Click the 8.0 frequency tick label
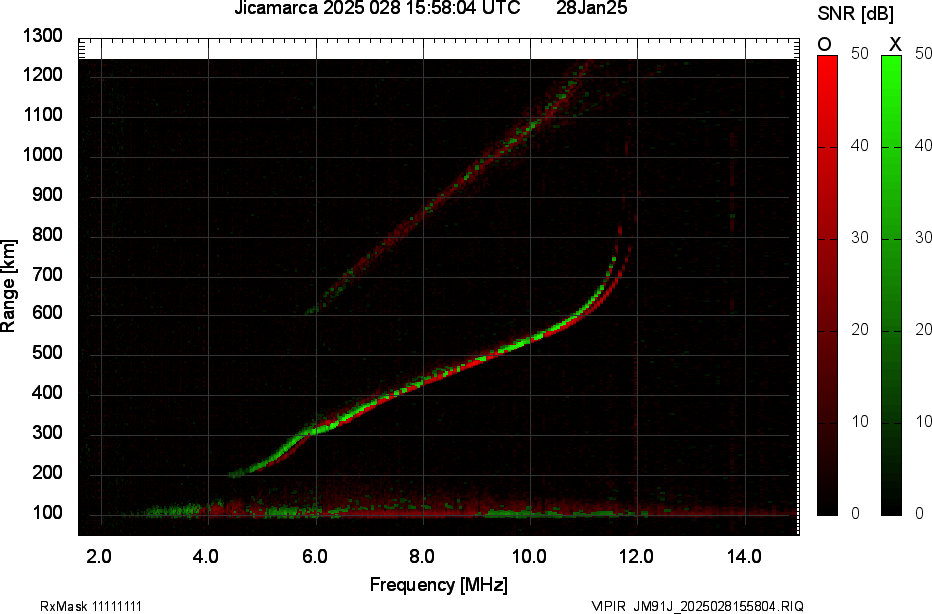Viewport: 932px width, 614px height. click(421, 557)
